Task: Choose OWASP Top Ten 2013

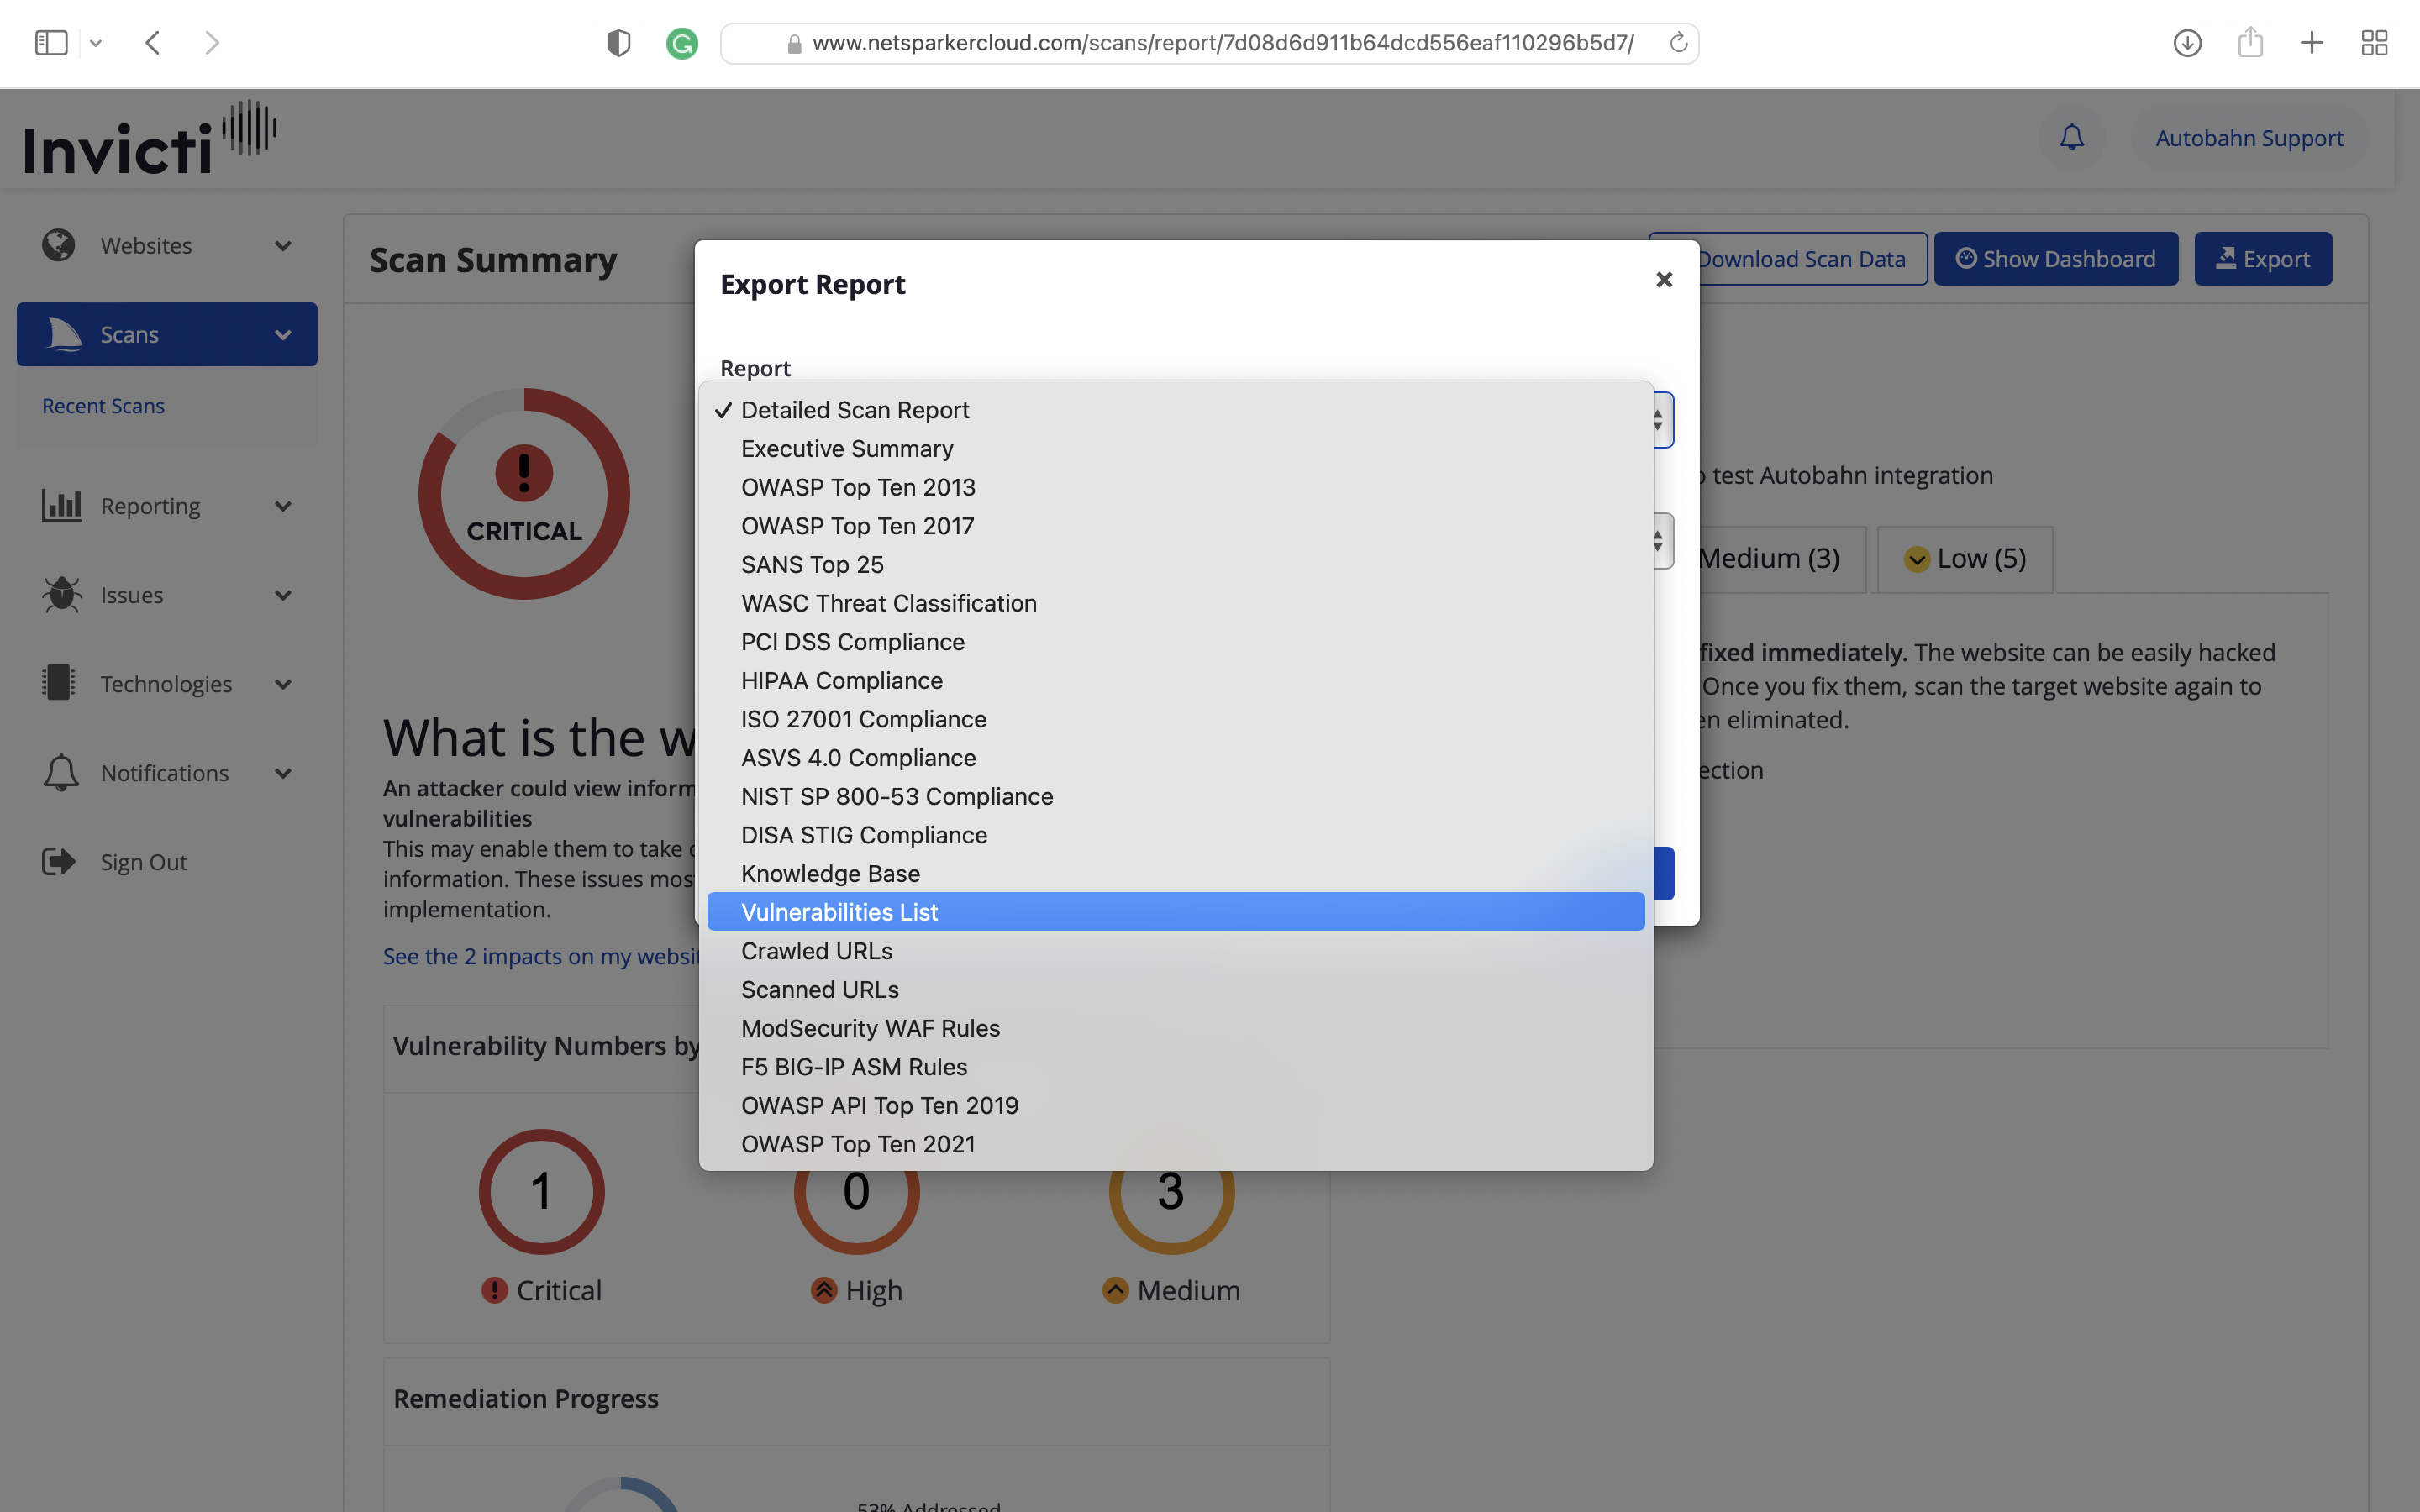Action: click(1176, 487)
